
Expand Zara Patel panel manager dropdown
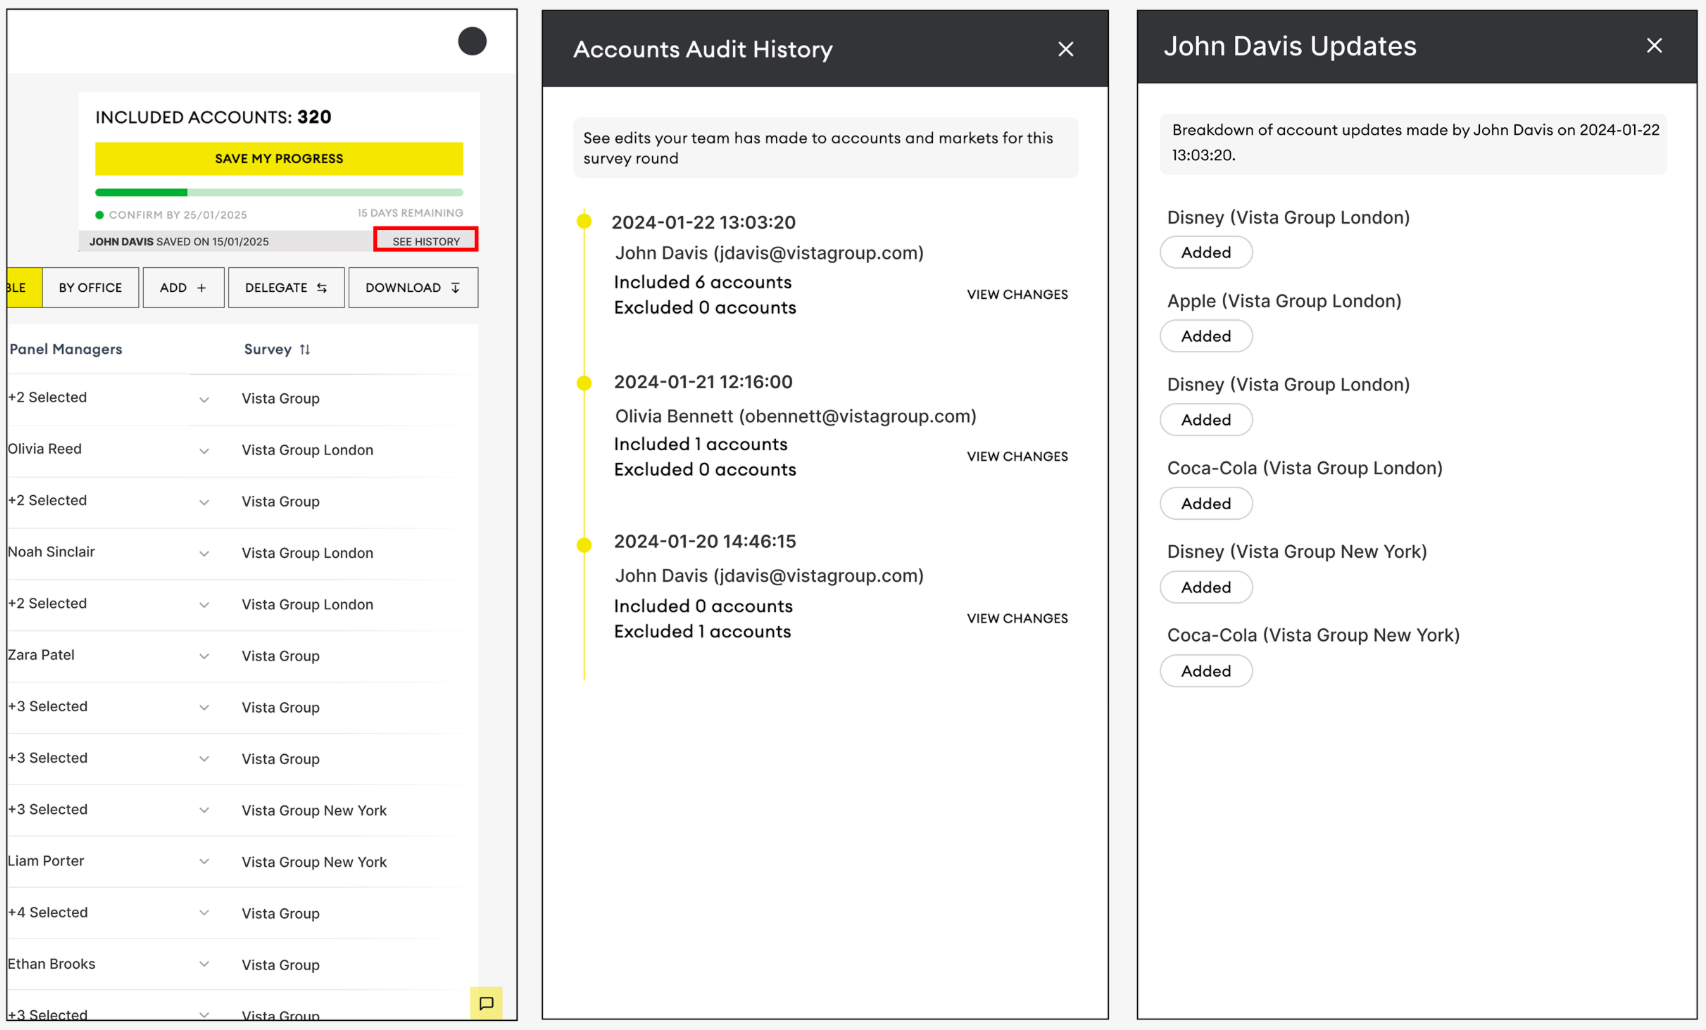(204, 657)
